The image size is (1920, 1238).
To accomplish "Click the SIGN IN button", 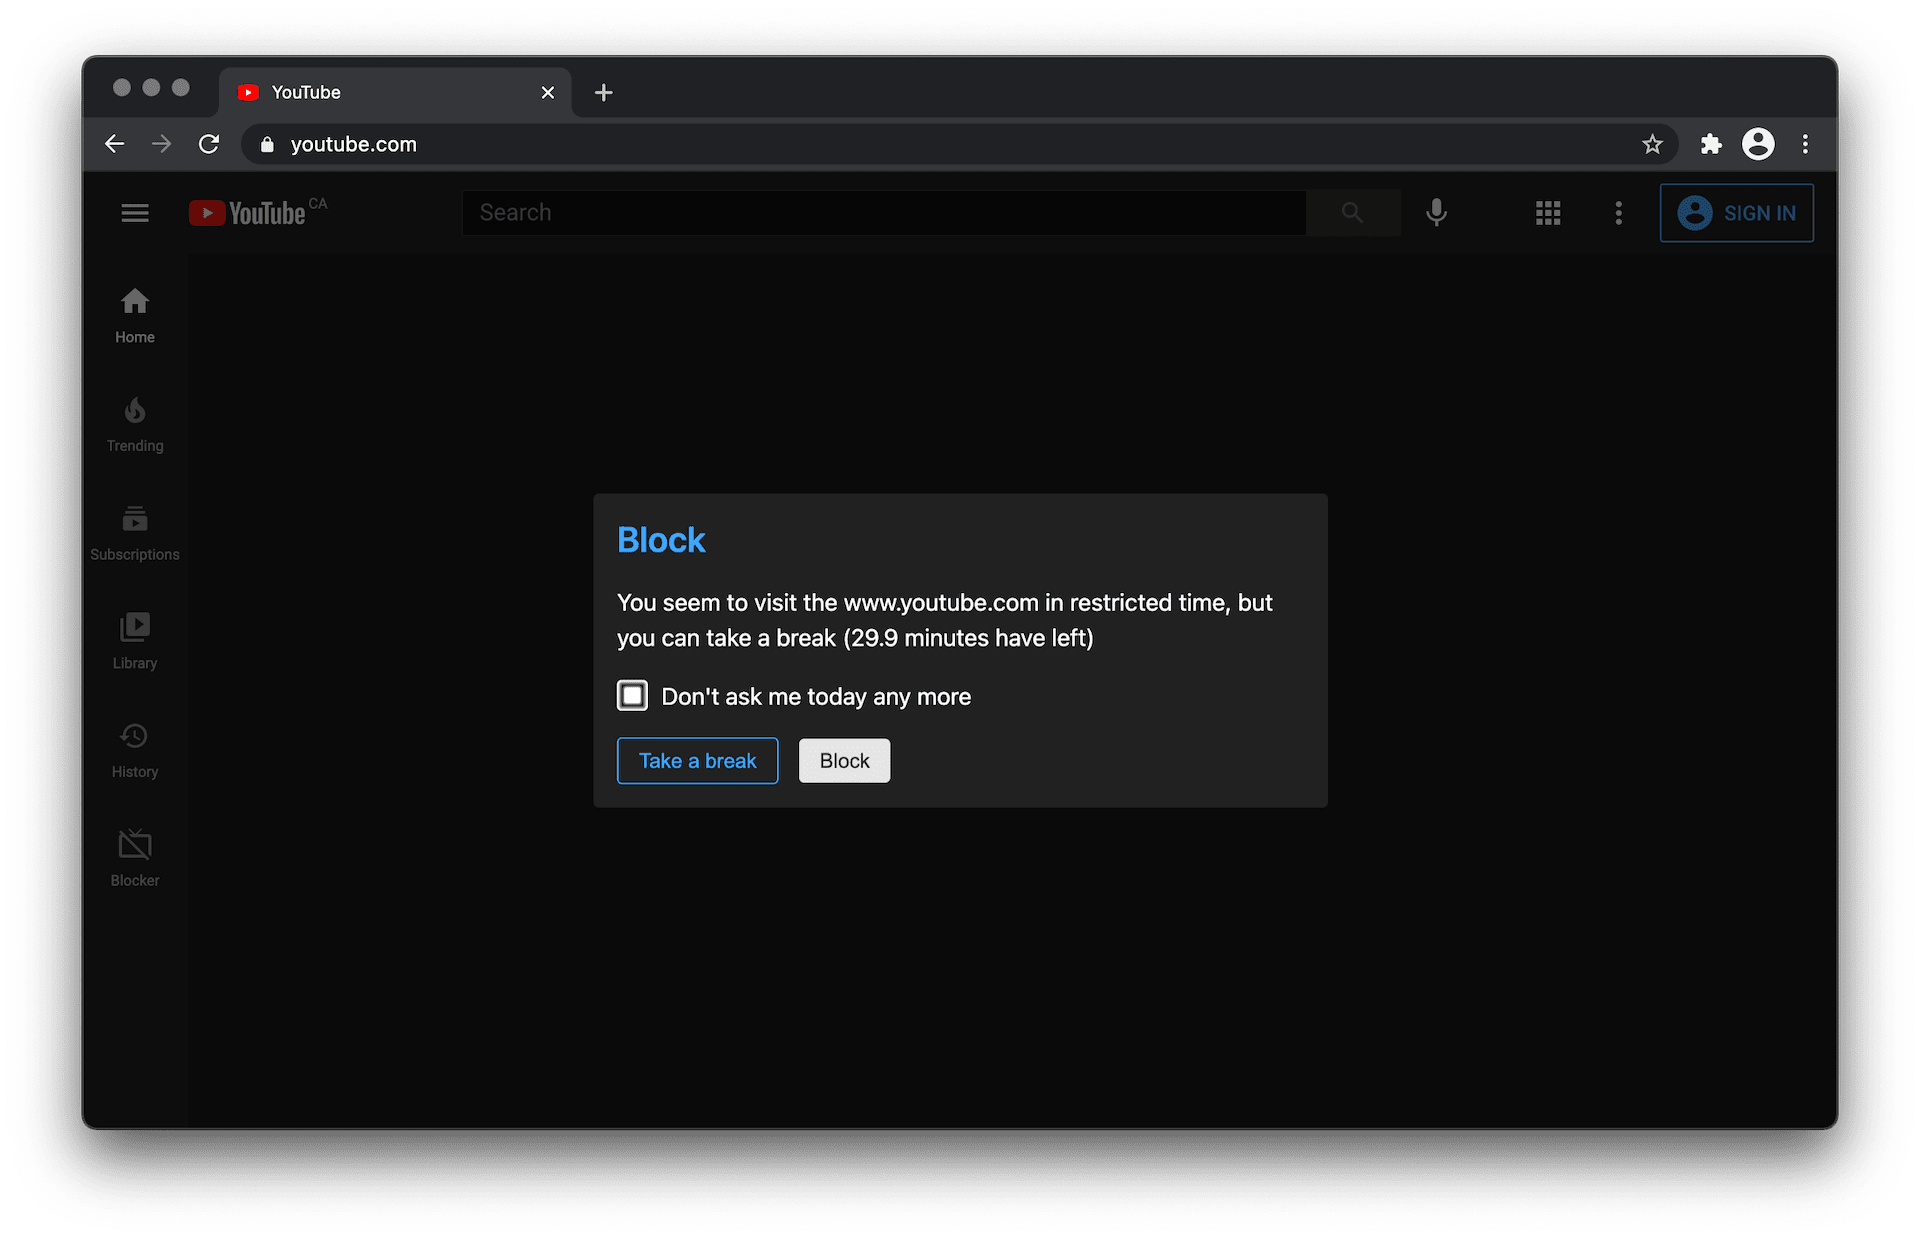I will [x=1736, y=213].
